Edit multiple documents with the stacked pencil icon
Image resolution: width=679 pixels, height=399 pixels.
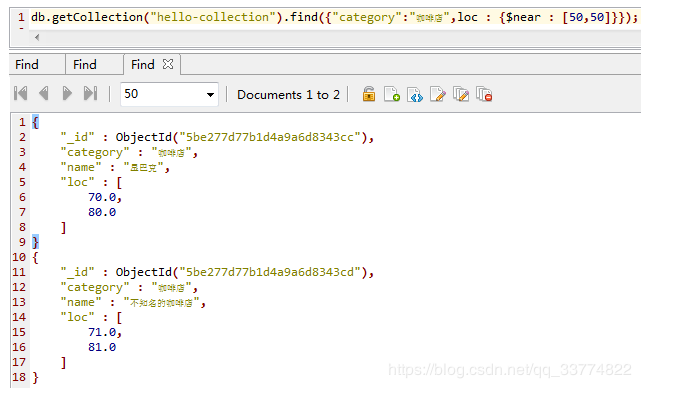pyautogui.click(x=461, y=94)
